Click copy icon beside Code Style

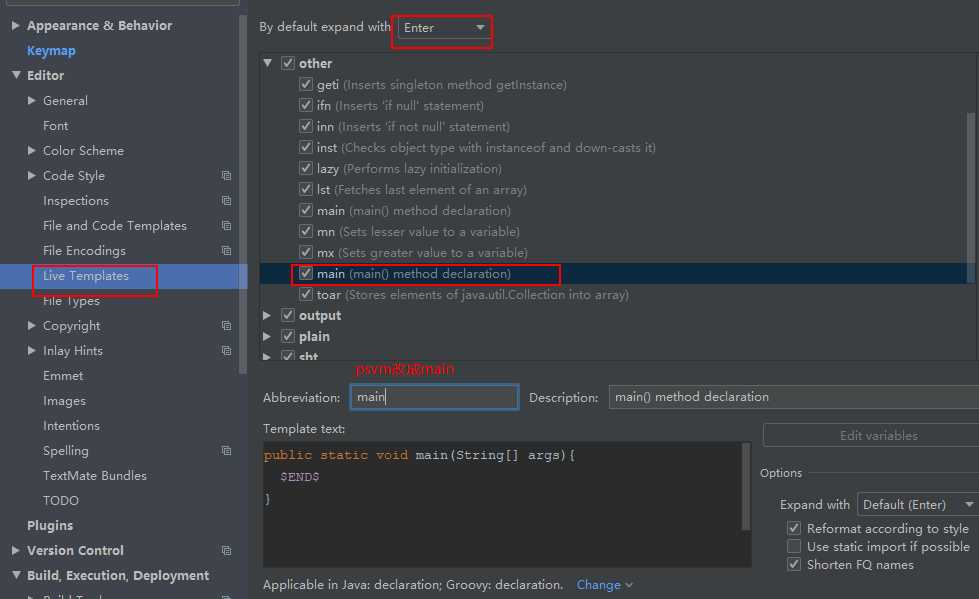tap(227, 176)
